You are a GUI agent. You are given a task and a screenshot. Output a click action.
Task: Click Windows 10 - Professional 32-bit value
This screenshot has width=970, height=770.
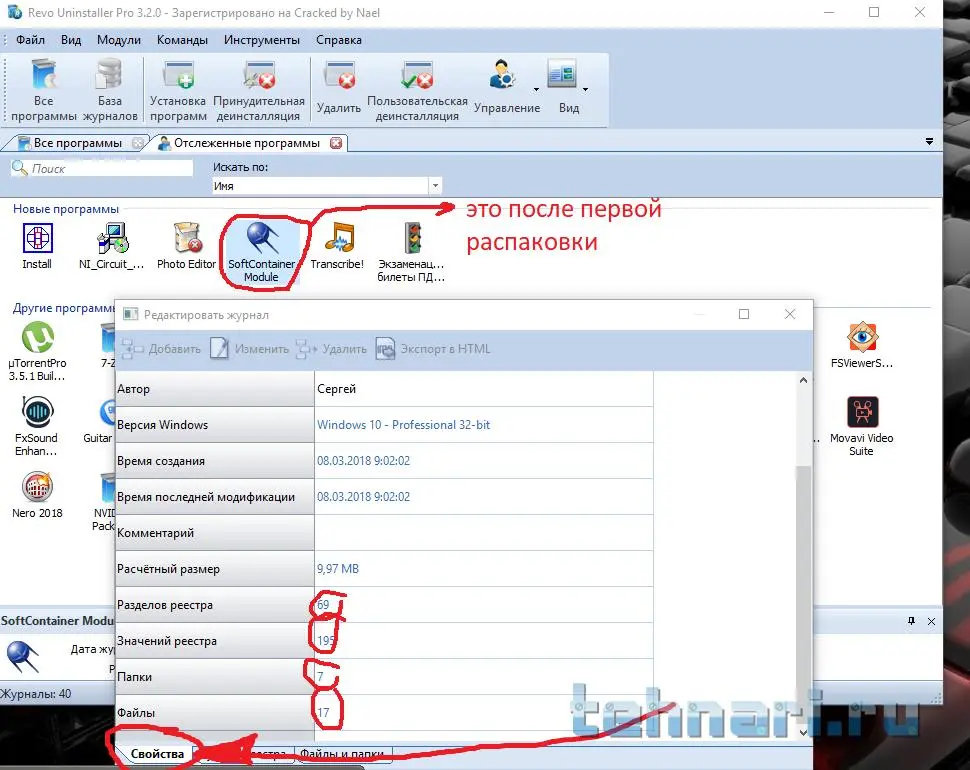(403, 425)
